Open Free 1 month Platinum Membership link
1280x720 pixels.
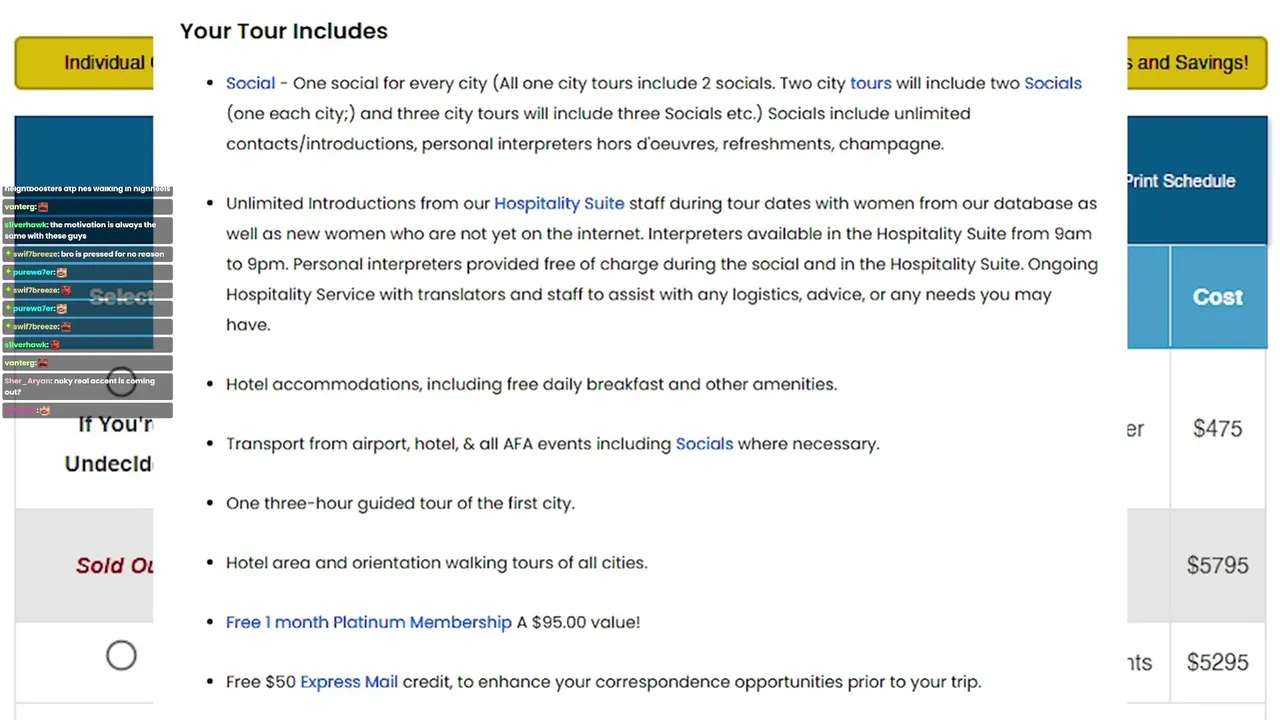pyautogui.click(x=369, y=622)
